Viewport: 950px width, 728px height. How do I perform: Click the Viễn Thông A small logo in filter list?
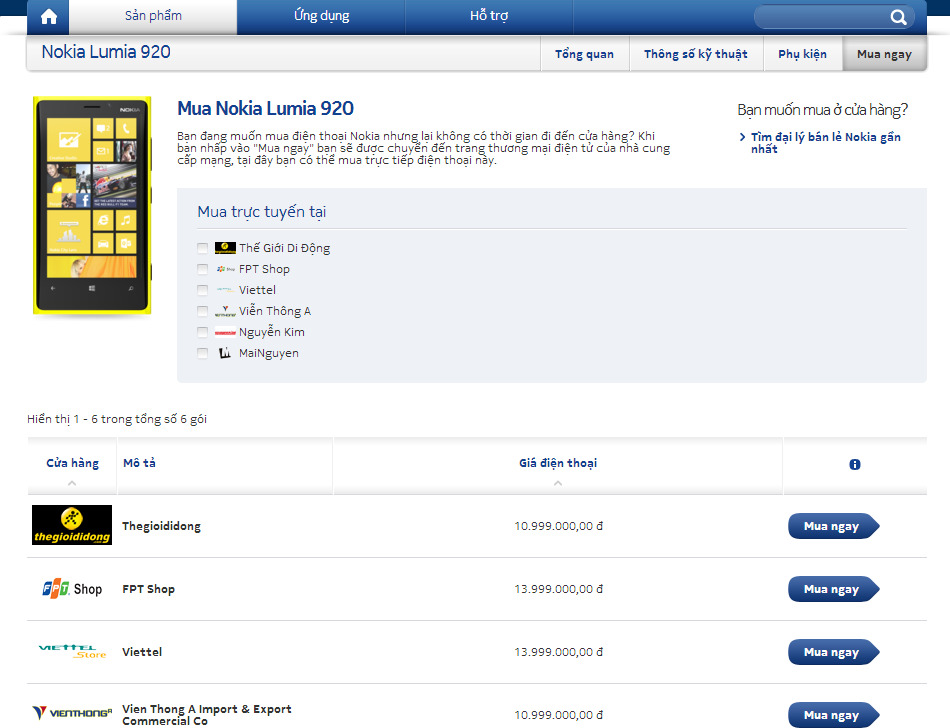click(x=225, y=311)
